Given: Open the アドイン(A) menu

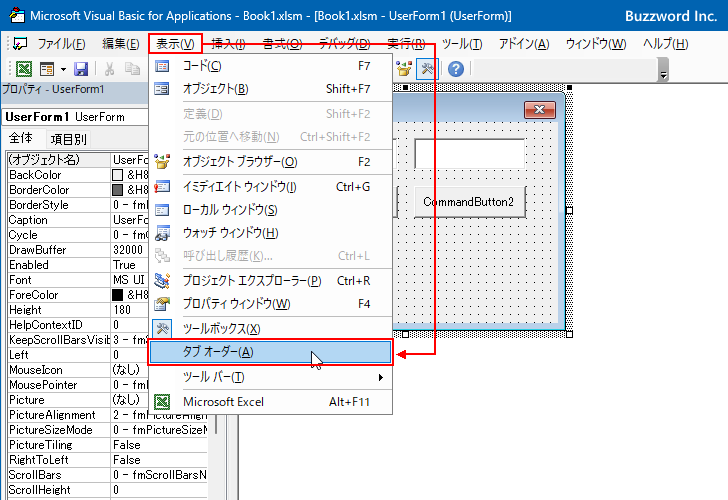Looking at the screenshot, I should pyautogui.click(x=524, y=44).
